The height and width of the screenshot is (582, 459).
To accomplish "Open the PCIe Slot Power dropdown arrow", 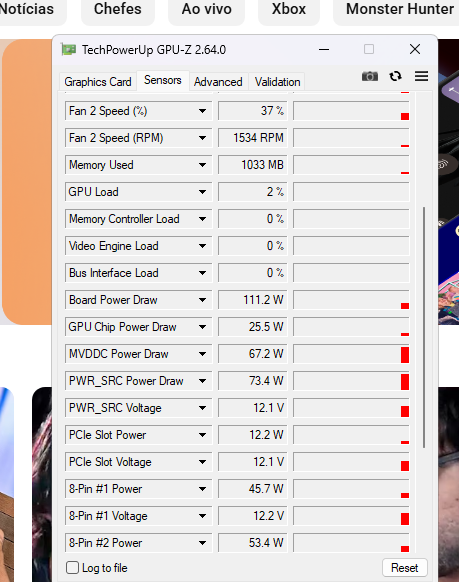I will (x=202, y=435).
